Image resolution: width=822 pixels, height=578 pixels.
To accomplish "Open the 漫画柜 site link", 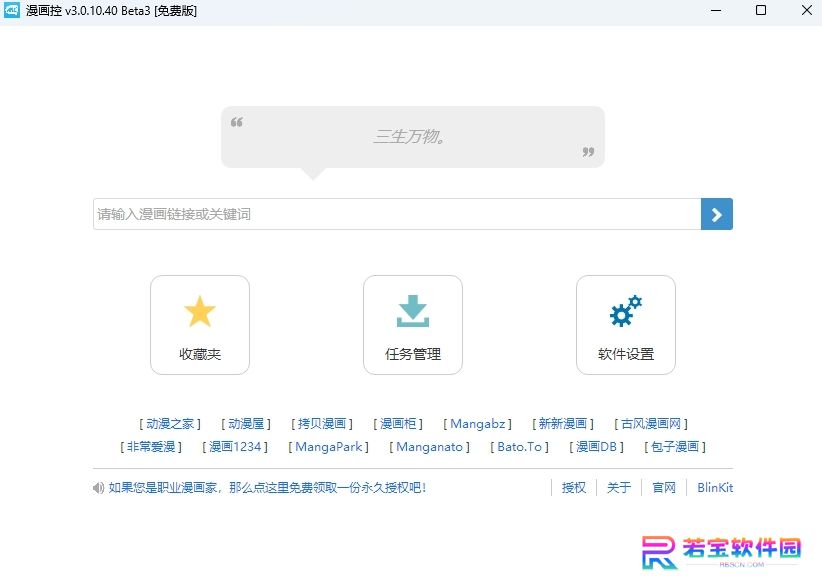I will 398,423.
